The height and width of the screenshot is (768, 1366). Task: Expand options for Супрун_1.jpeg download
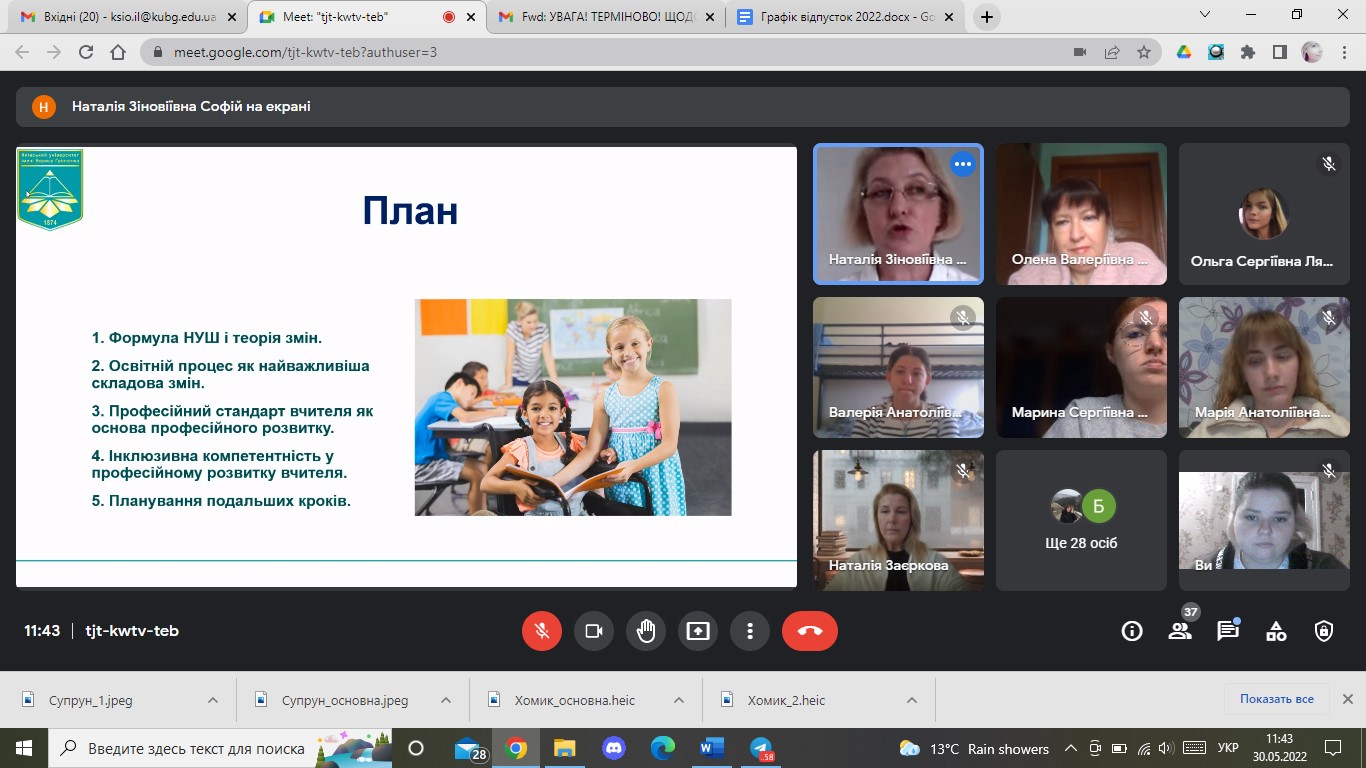coord(212,700)
